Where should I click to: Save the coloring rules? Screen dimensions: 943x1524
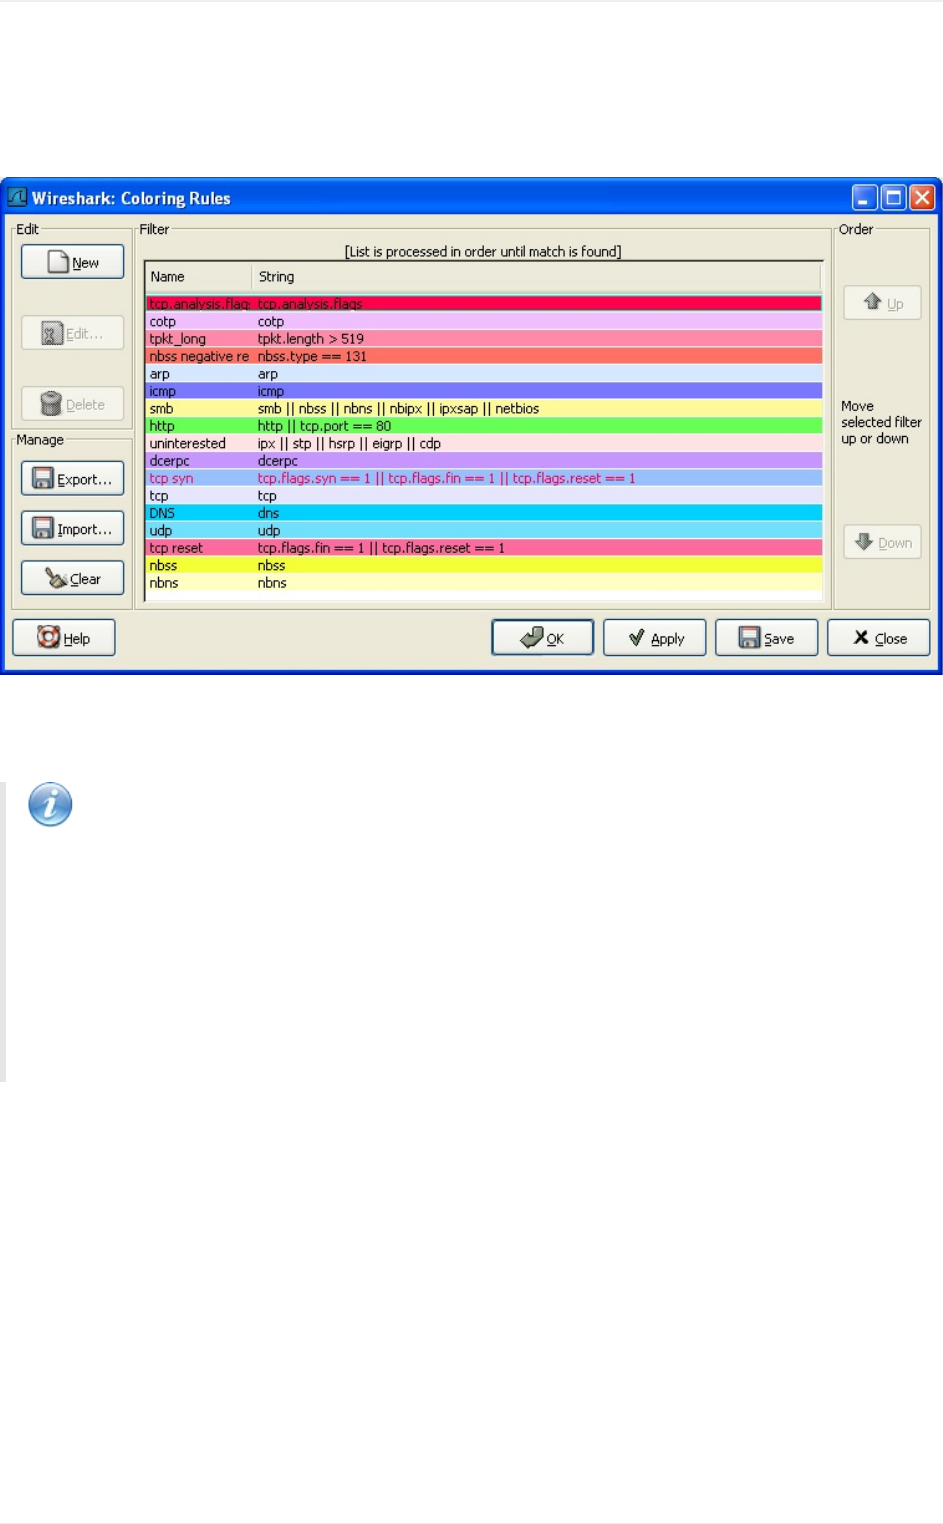click(767, 638)
